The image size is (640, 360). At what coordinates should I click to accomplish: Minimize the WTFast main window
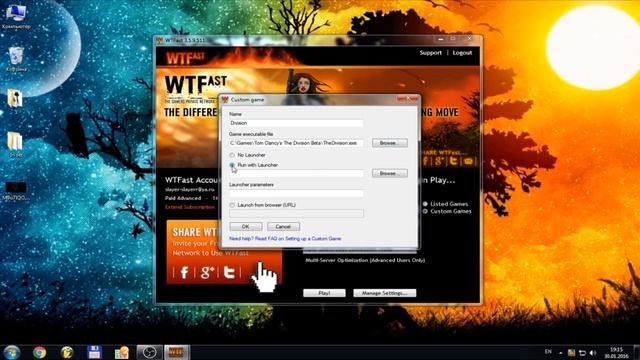pos(440,39)
